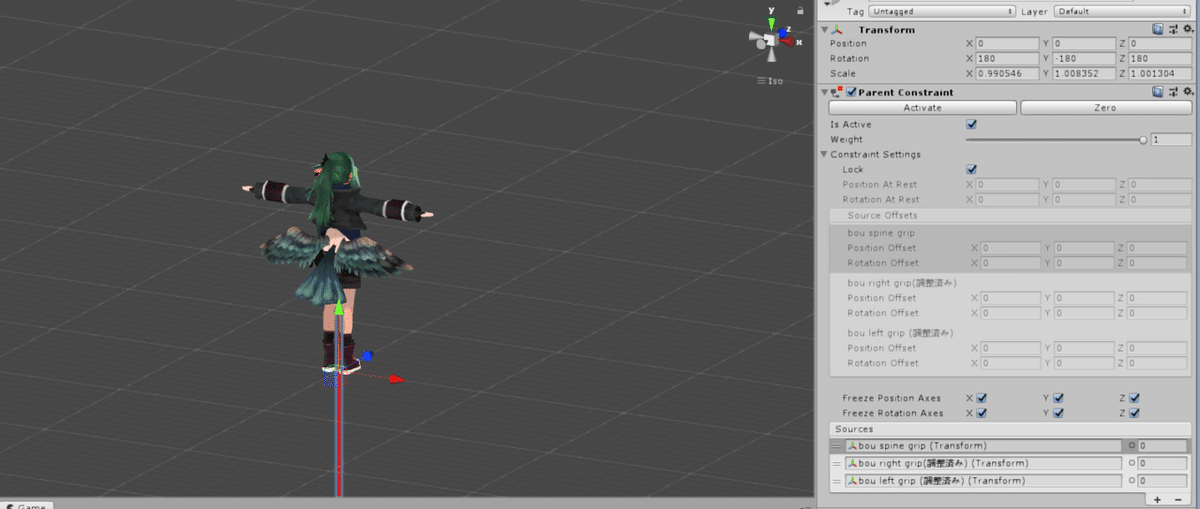The width and height of the screenshot is (1200, 509).
Task: Grab the reorder handle of bou left grip row
Action: click(836, 481)
